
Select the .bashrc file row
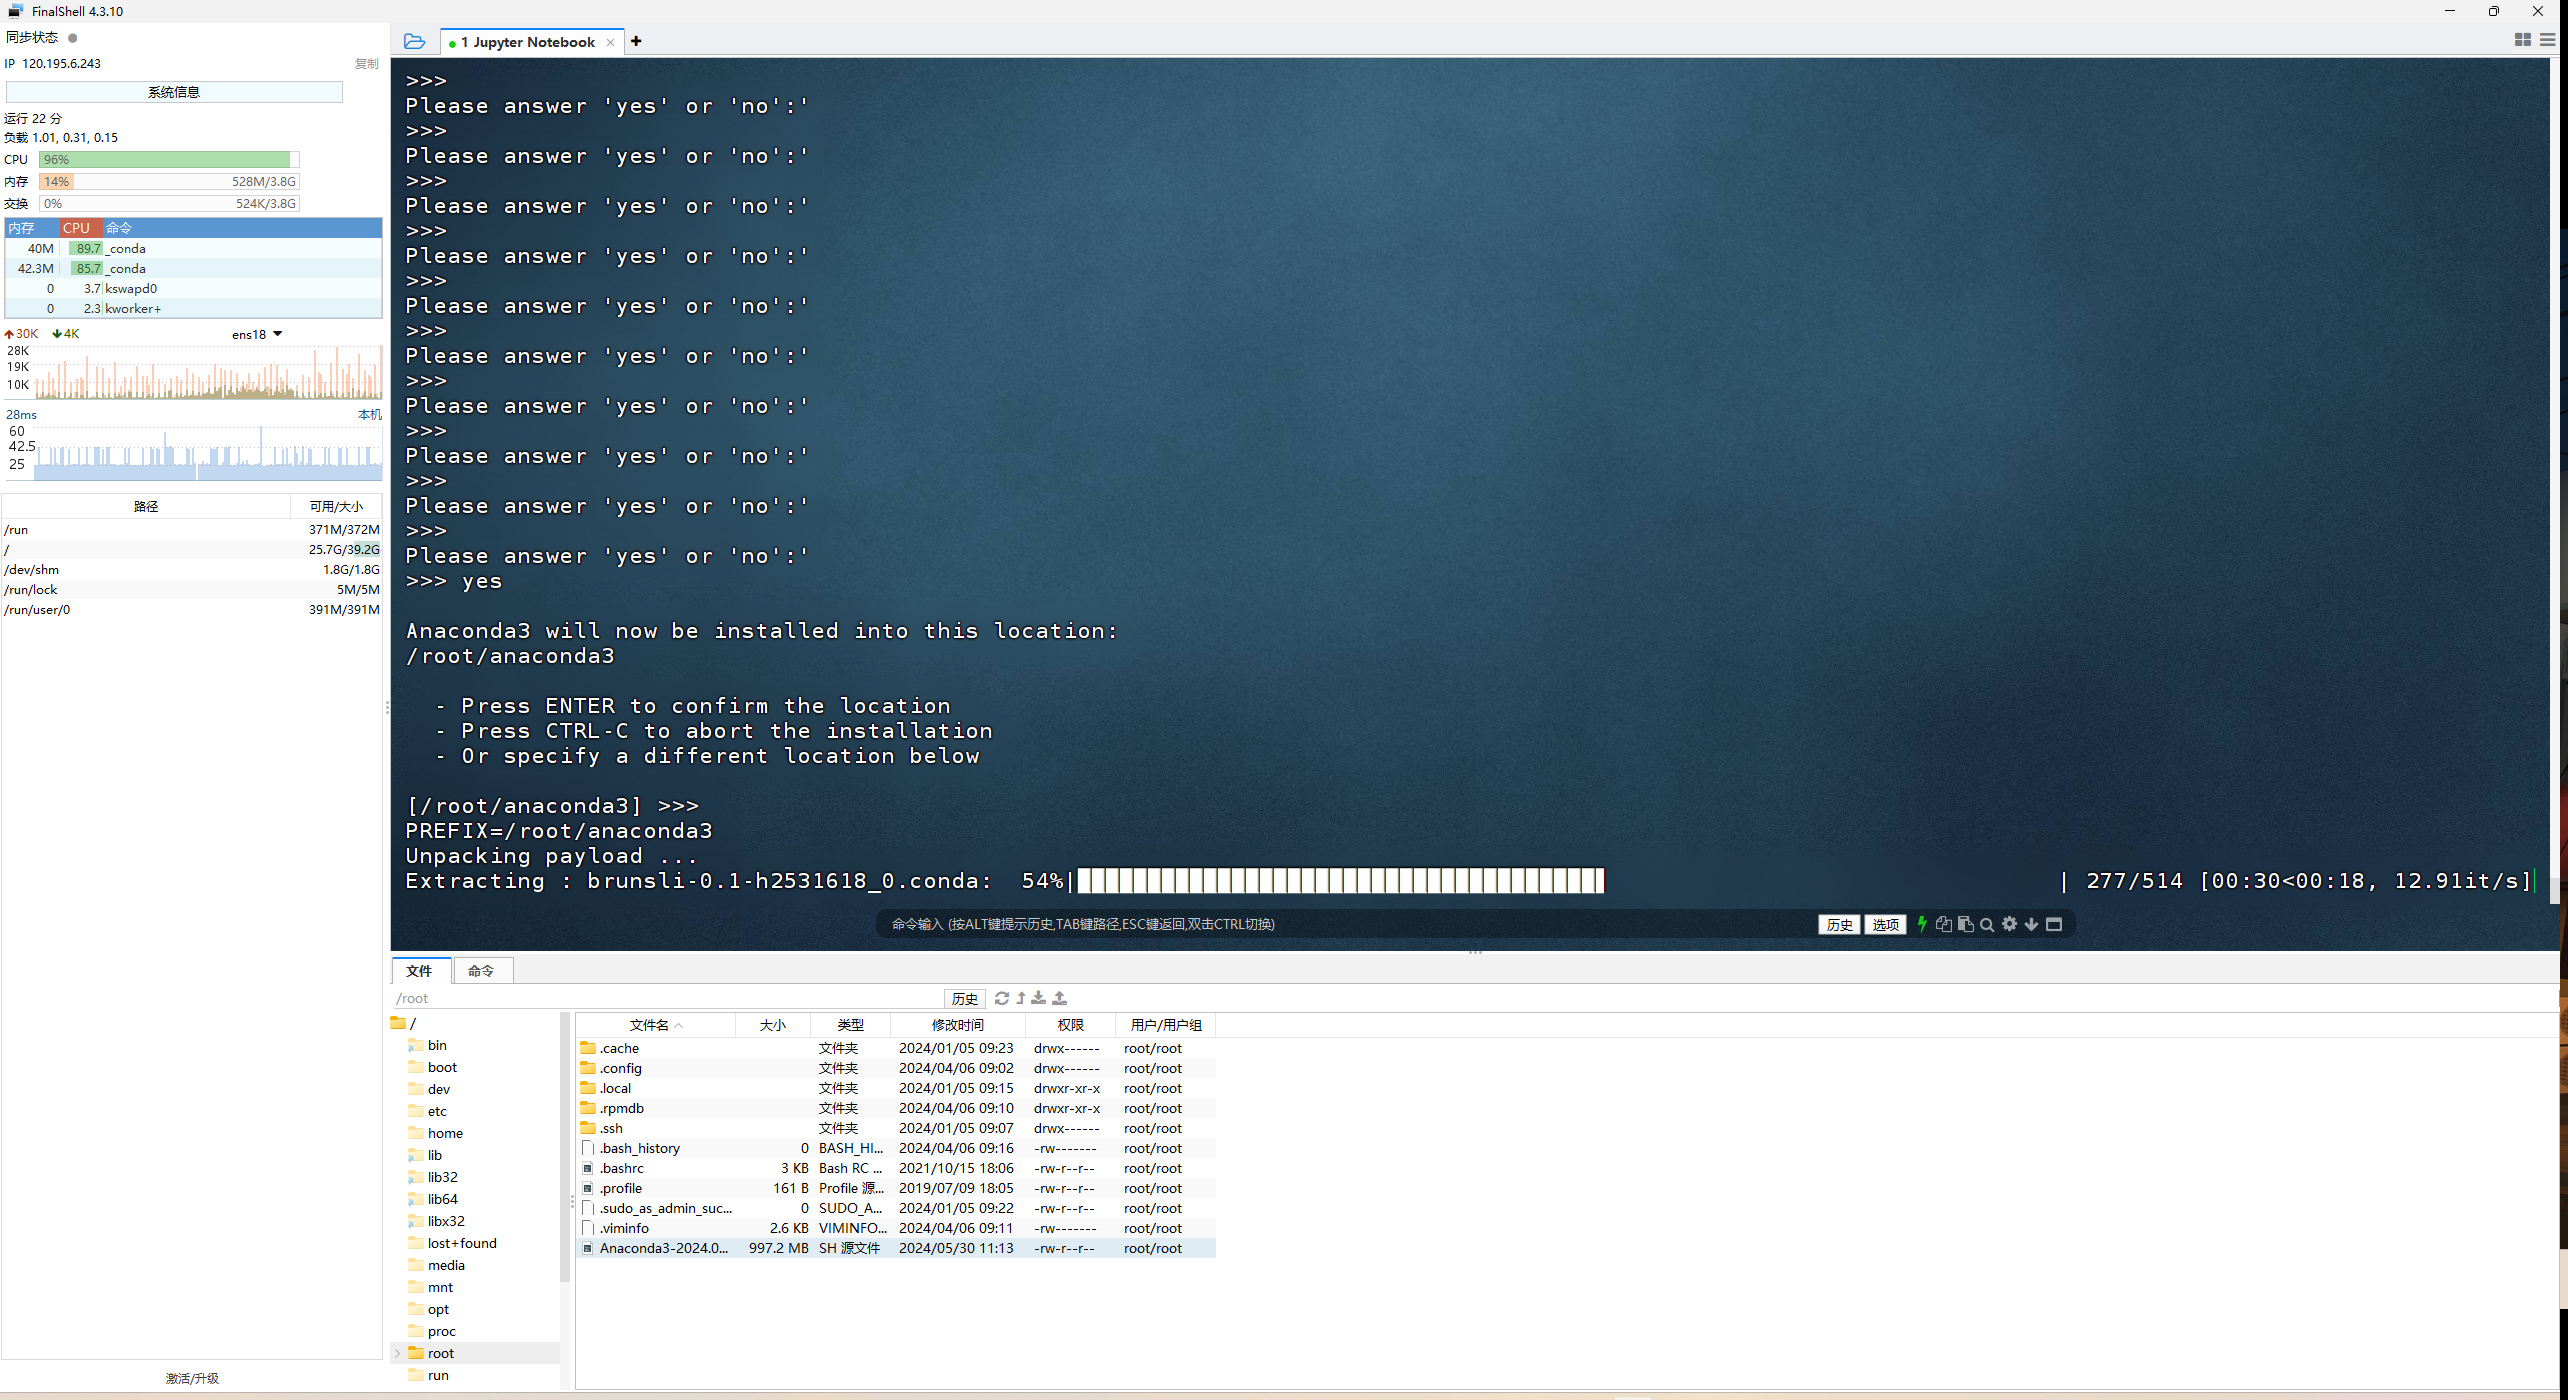click(896, 1168)
